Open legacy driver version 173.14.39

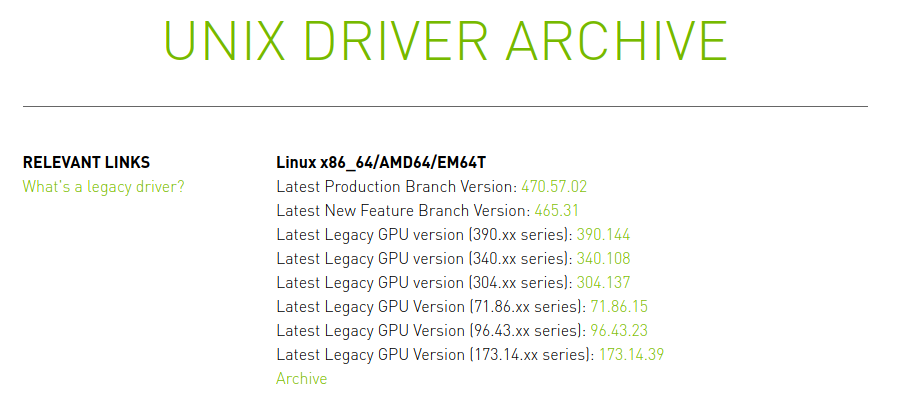[x=631, y=355]
